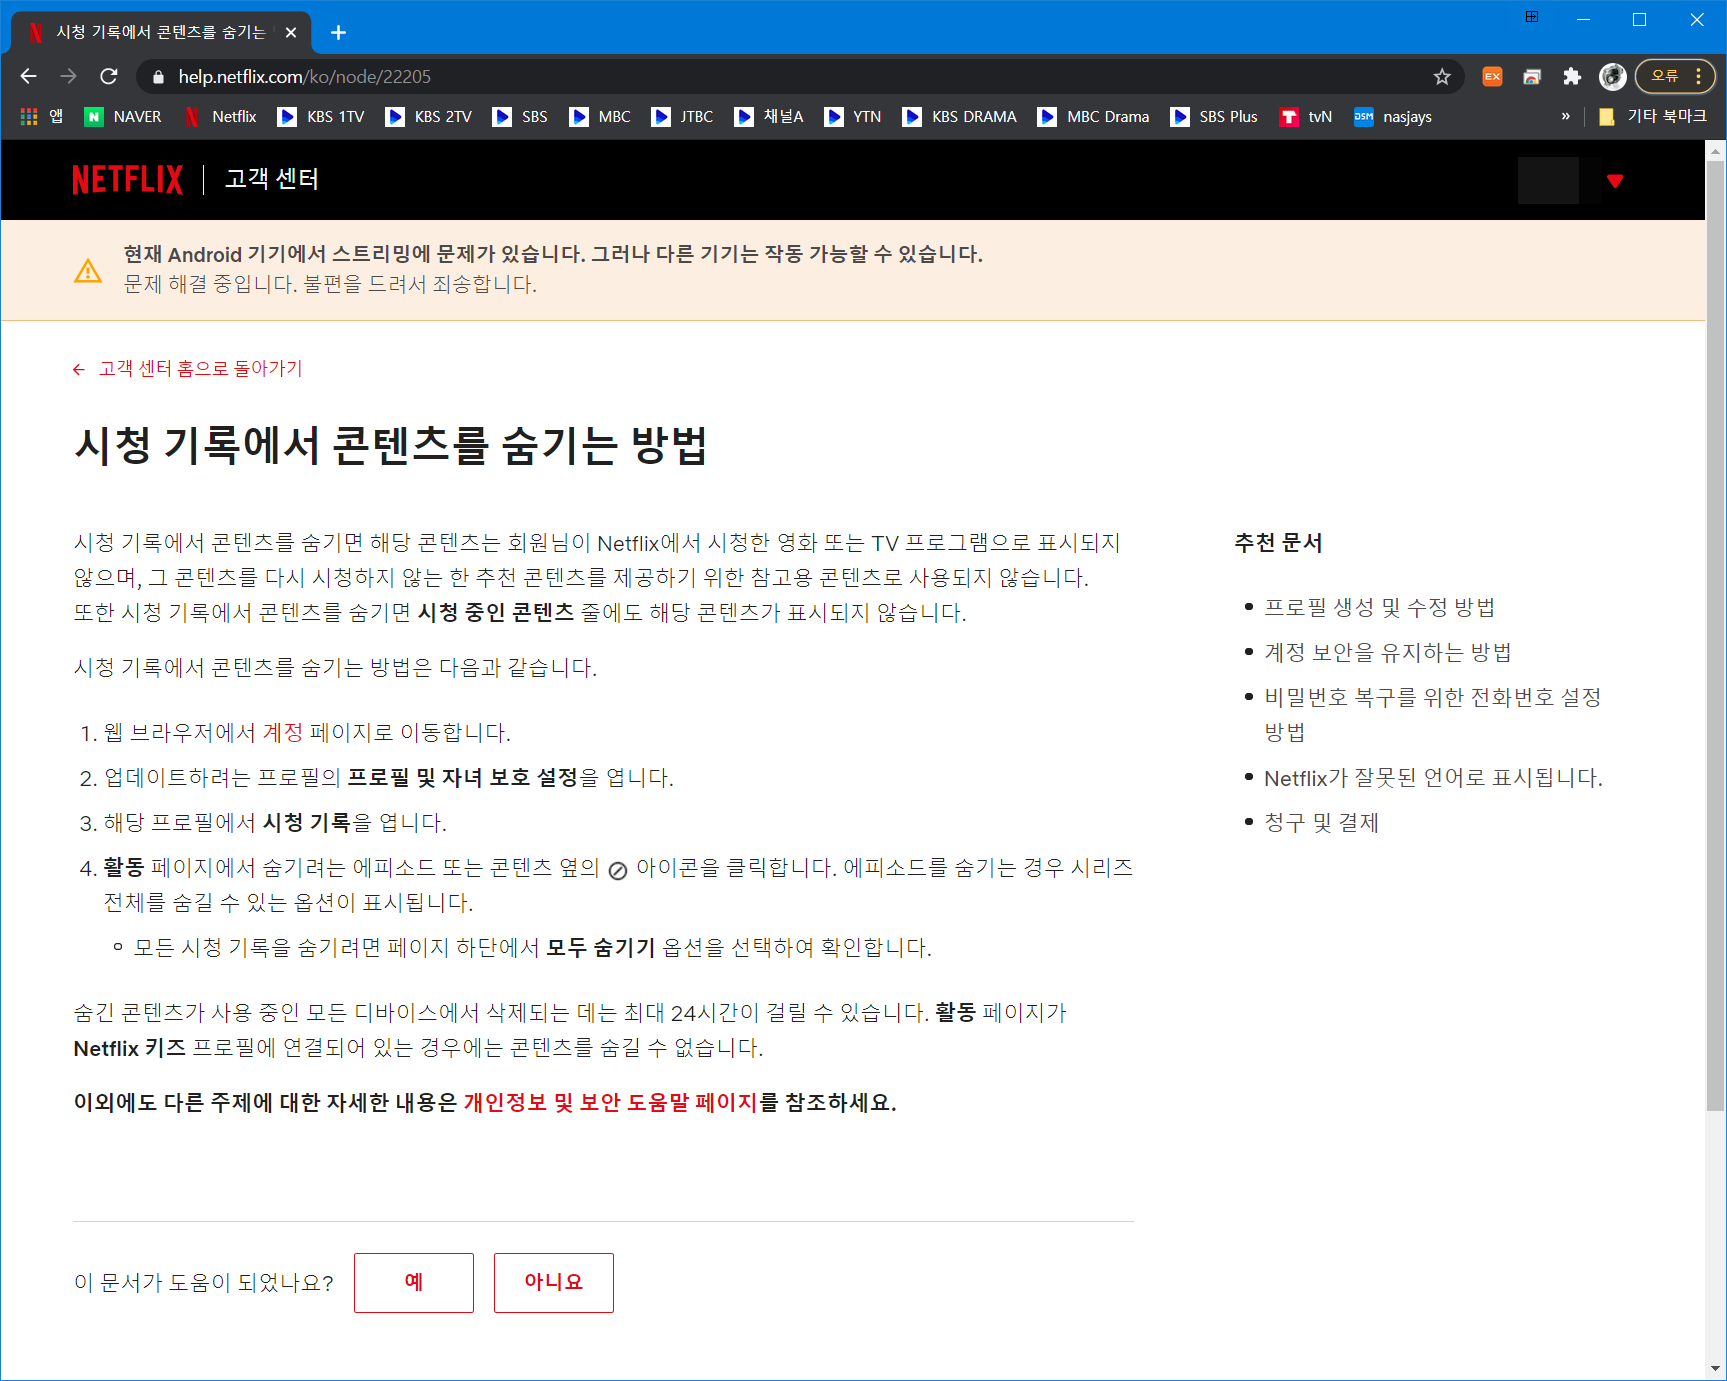Click the Android streaming warning icon

coord(88,270)
